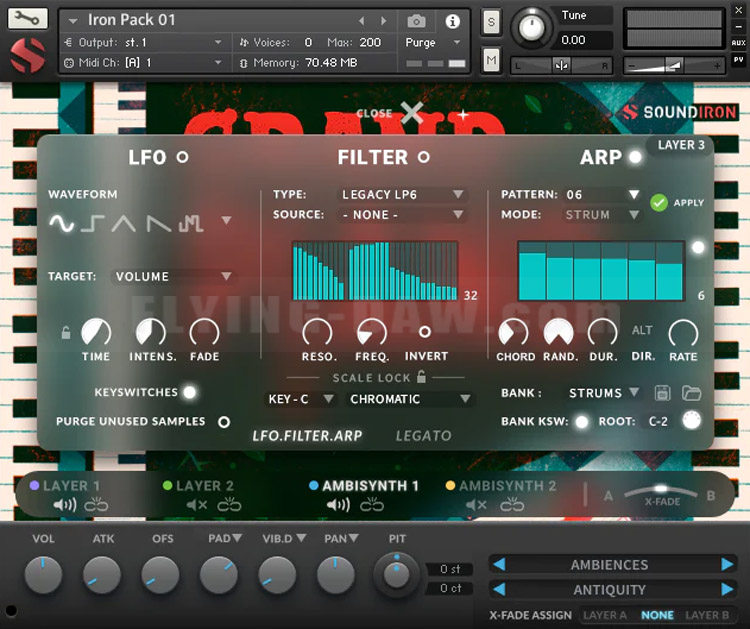Click the X-Fade slider between A and B
750x629 pixels.
pyautogui.click(x=659, y=490)
